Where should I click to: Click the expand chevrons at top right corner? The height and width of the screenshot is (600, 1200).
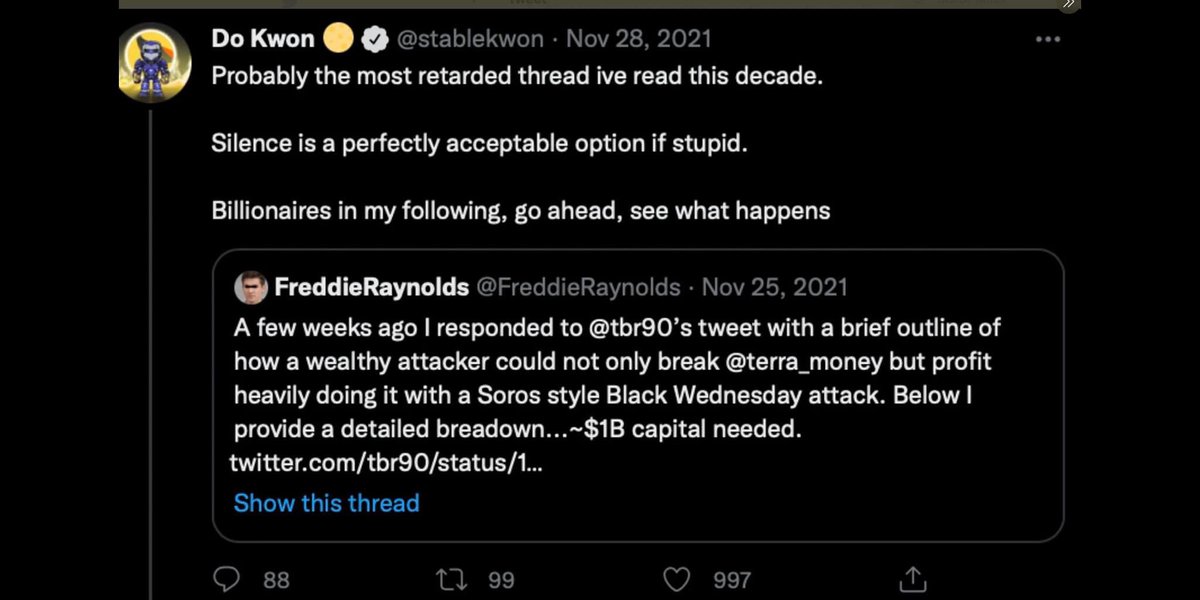point(1068,5)
